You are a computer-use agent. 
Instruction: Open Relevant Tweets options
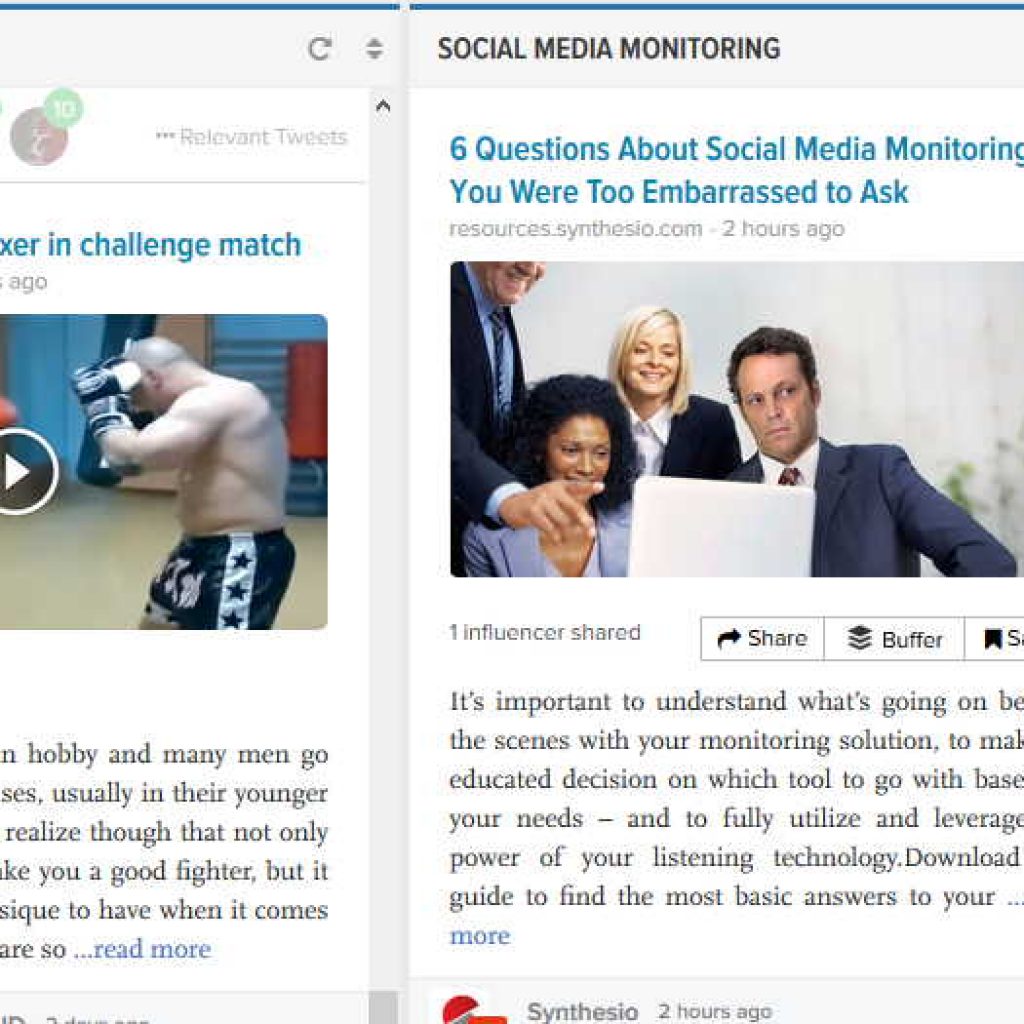251,136
